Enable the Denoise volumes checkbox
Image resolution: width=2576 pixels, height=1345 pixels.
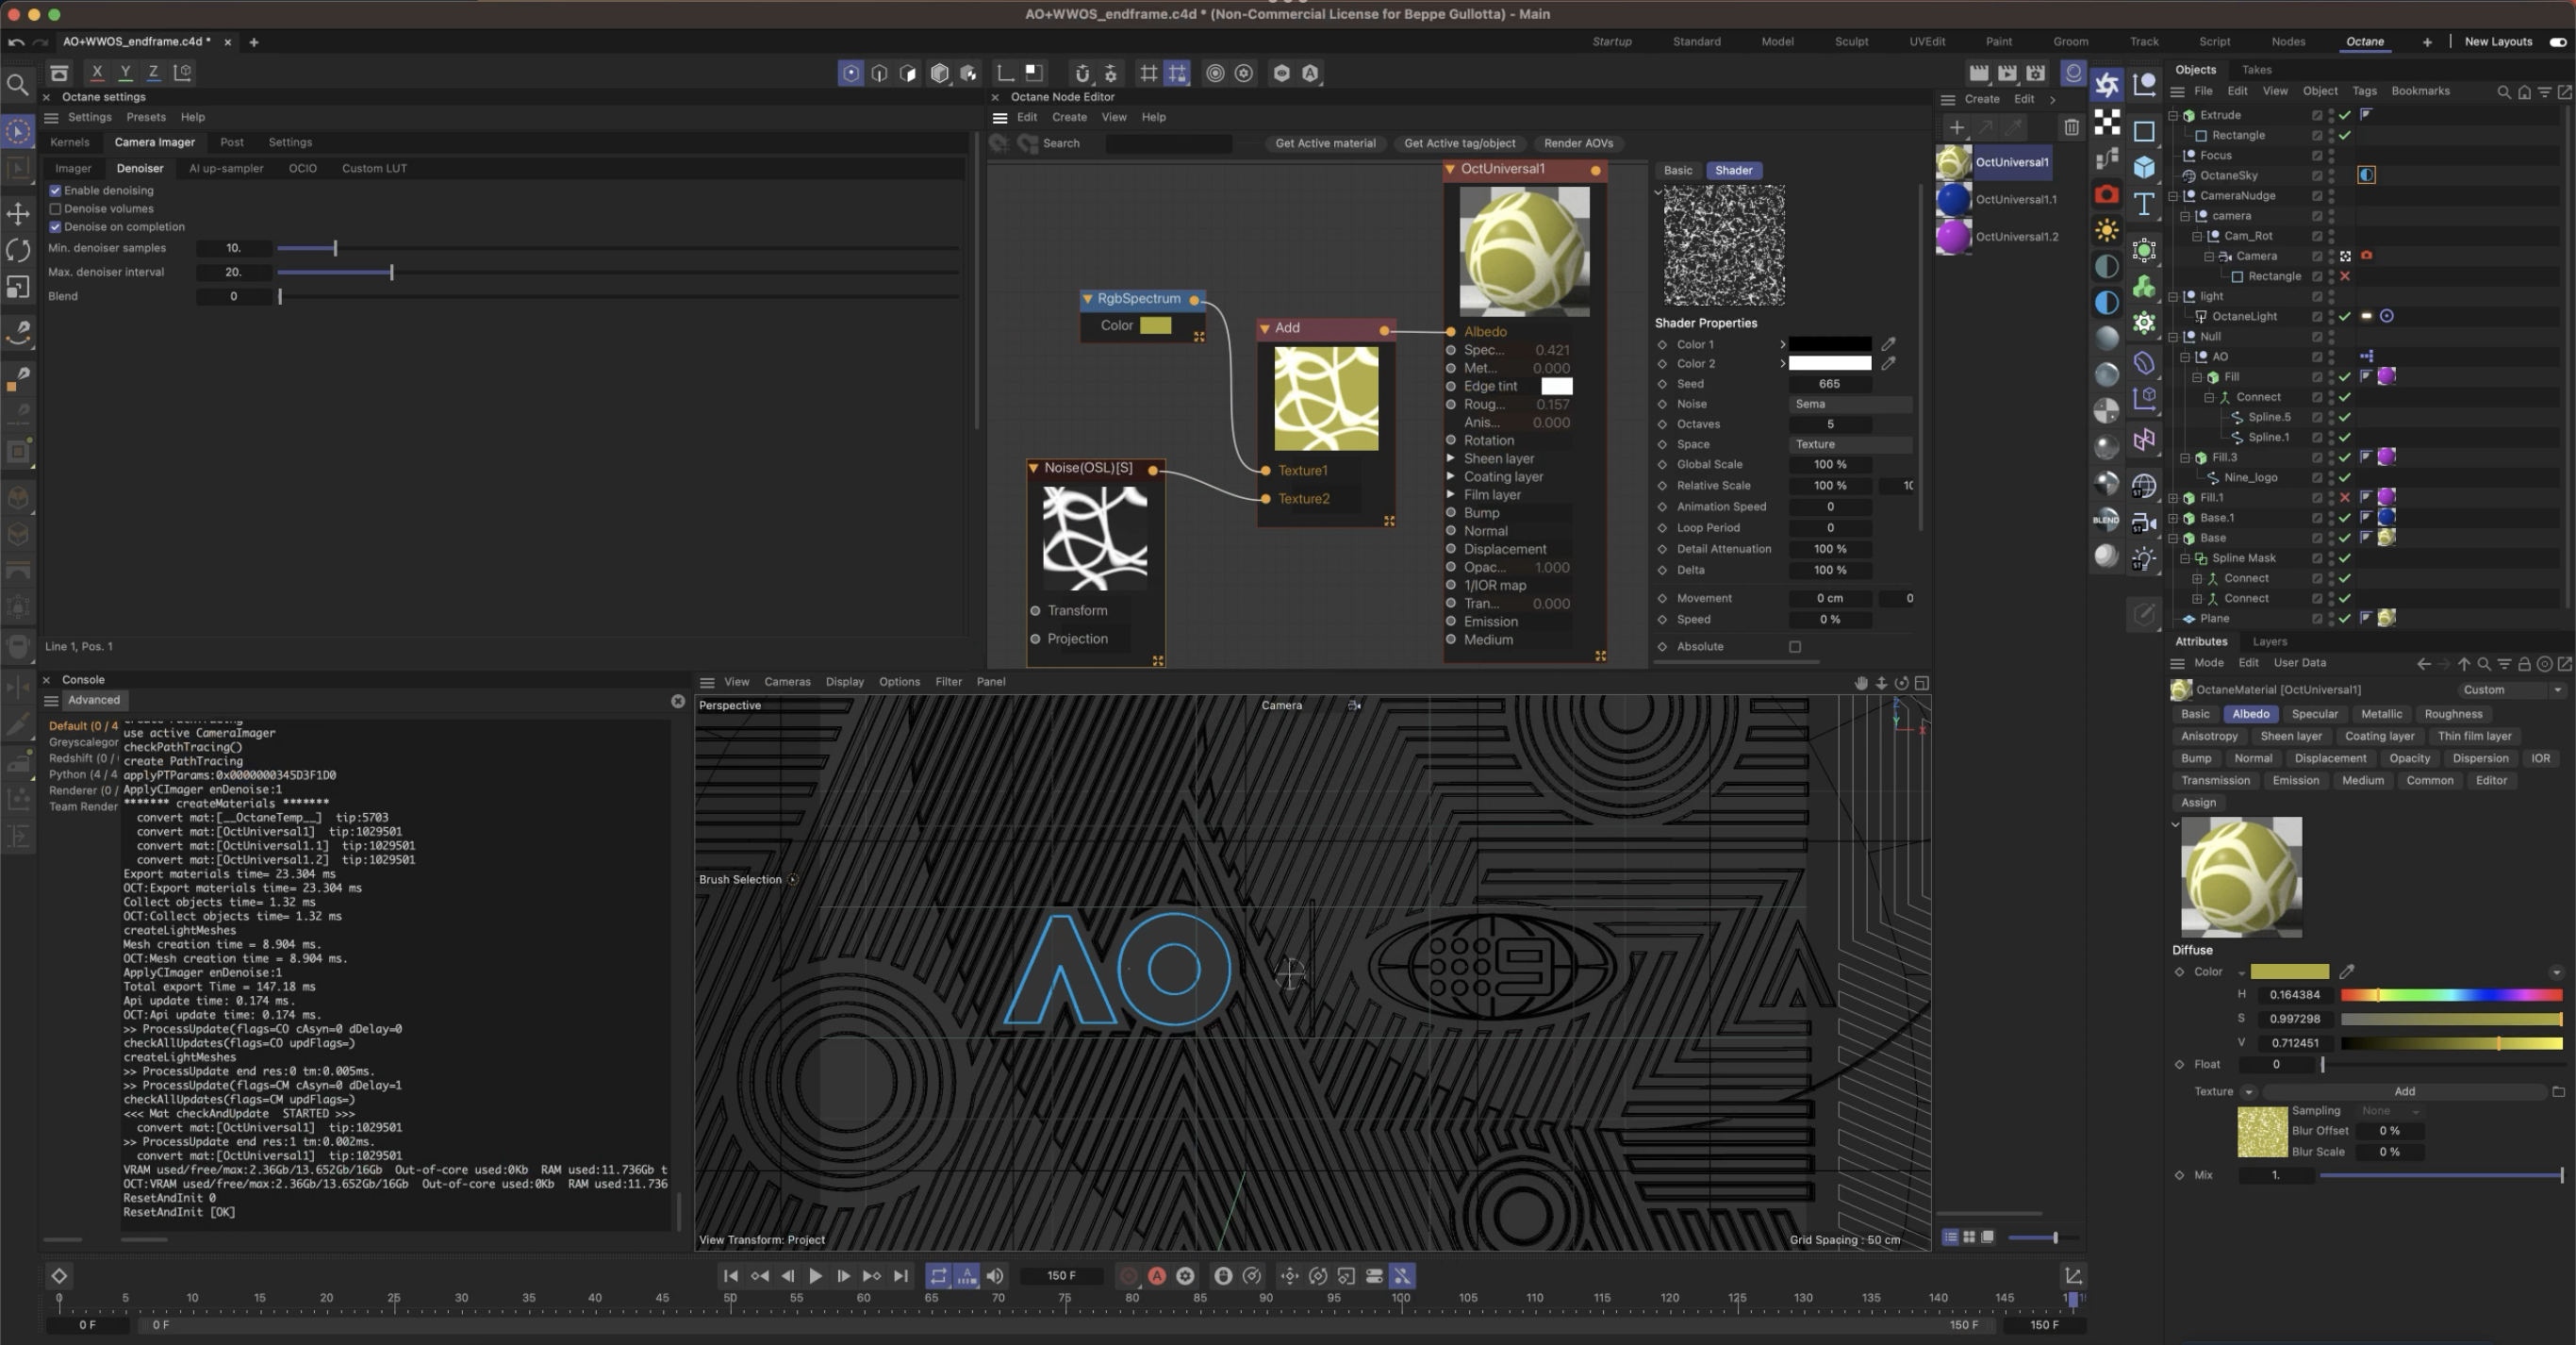(x=56, y=209)
